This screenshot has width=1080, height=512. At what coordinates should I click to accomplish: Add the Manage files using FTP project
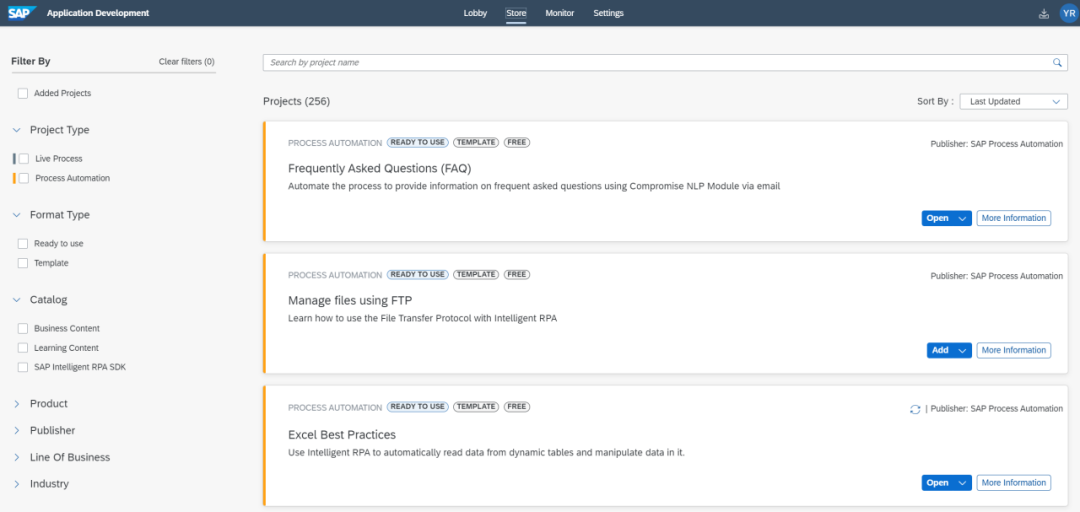point(940,350)
